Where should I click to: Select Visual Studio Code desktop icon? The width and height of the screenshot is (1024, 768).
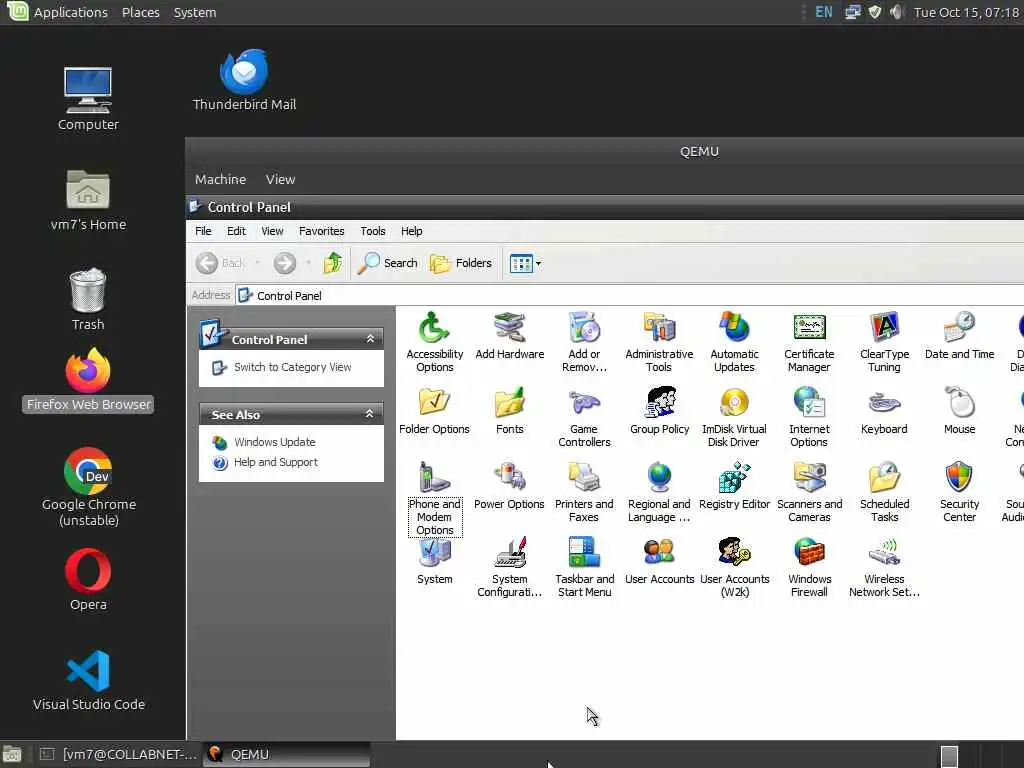point(89,680)
